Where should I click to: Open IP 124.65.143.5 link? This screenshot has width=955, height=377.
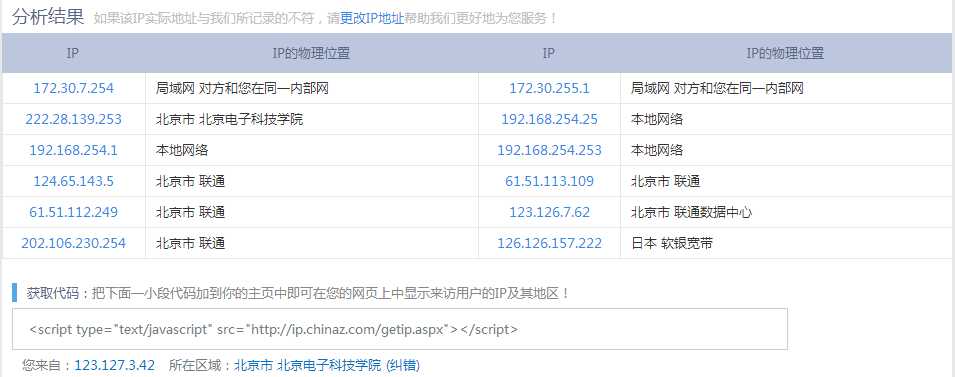(73, 181)
